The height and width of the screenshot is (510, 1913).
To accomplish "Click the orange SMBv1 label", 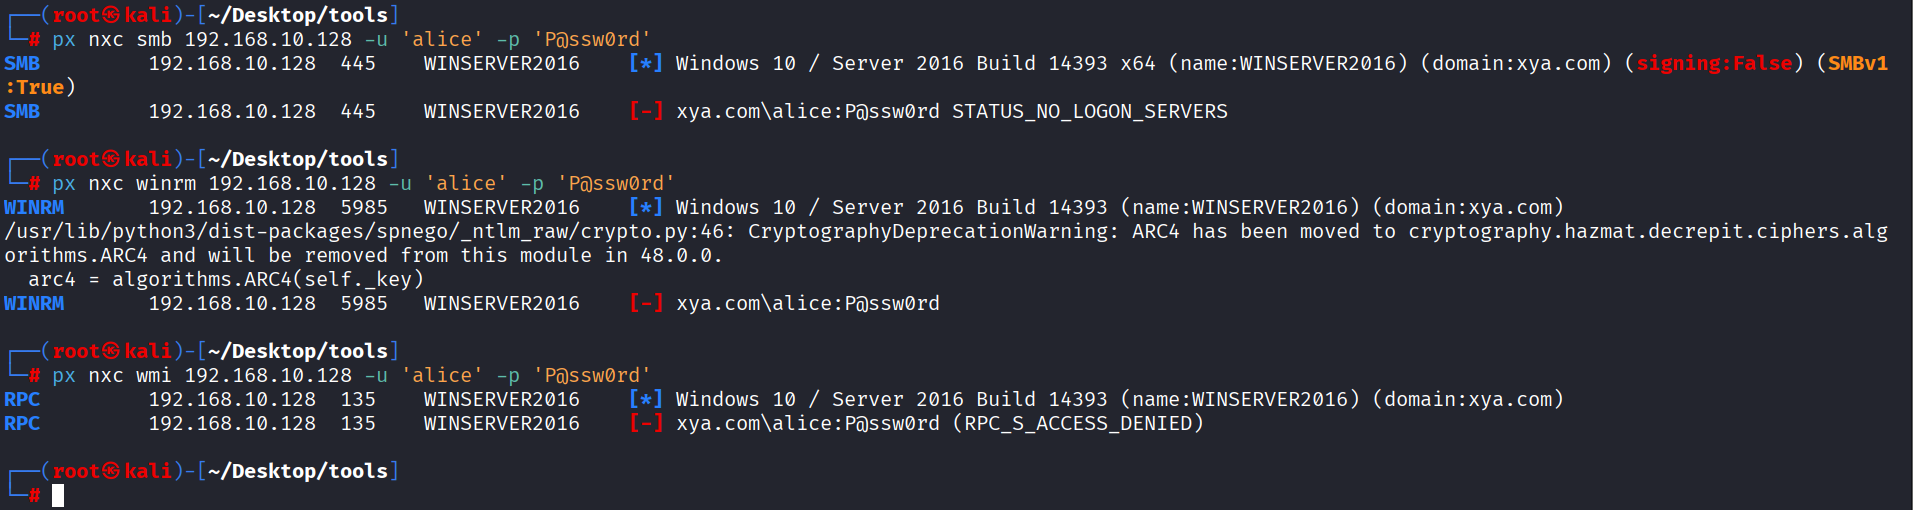I will click(1858, 63).
